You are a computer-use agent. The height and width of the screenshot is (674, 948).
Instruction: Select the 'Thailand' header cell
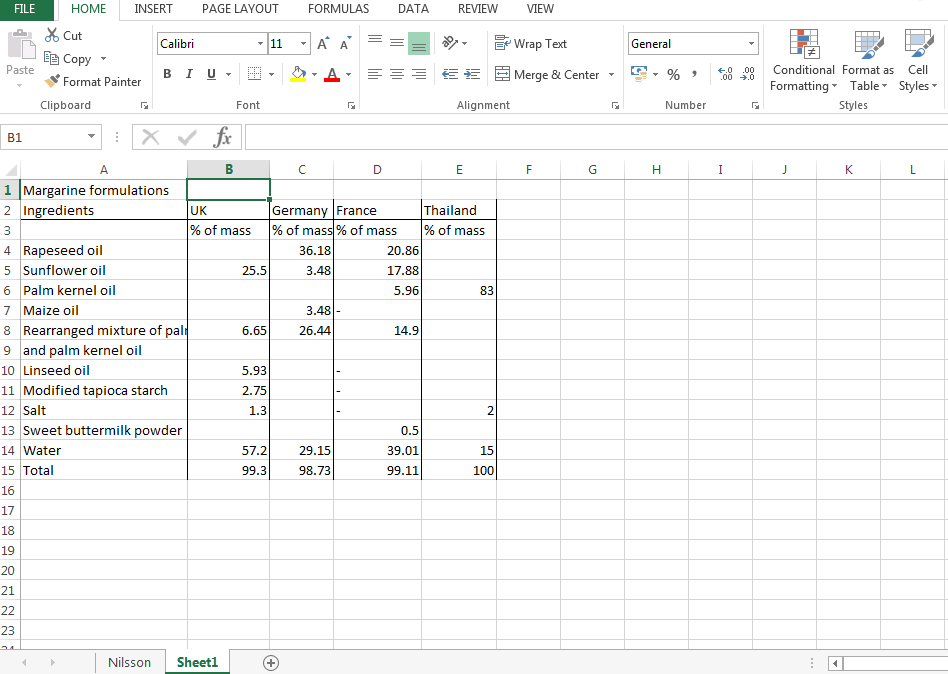(x=459, y=210)
